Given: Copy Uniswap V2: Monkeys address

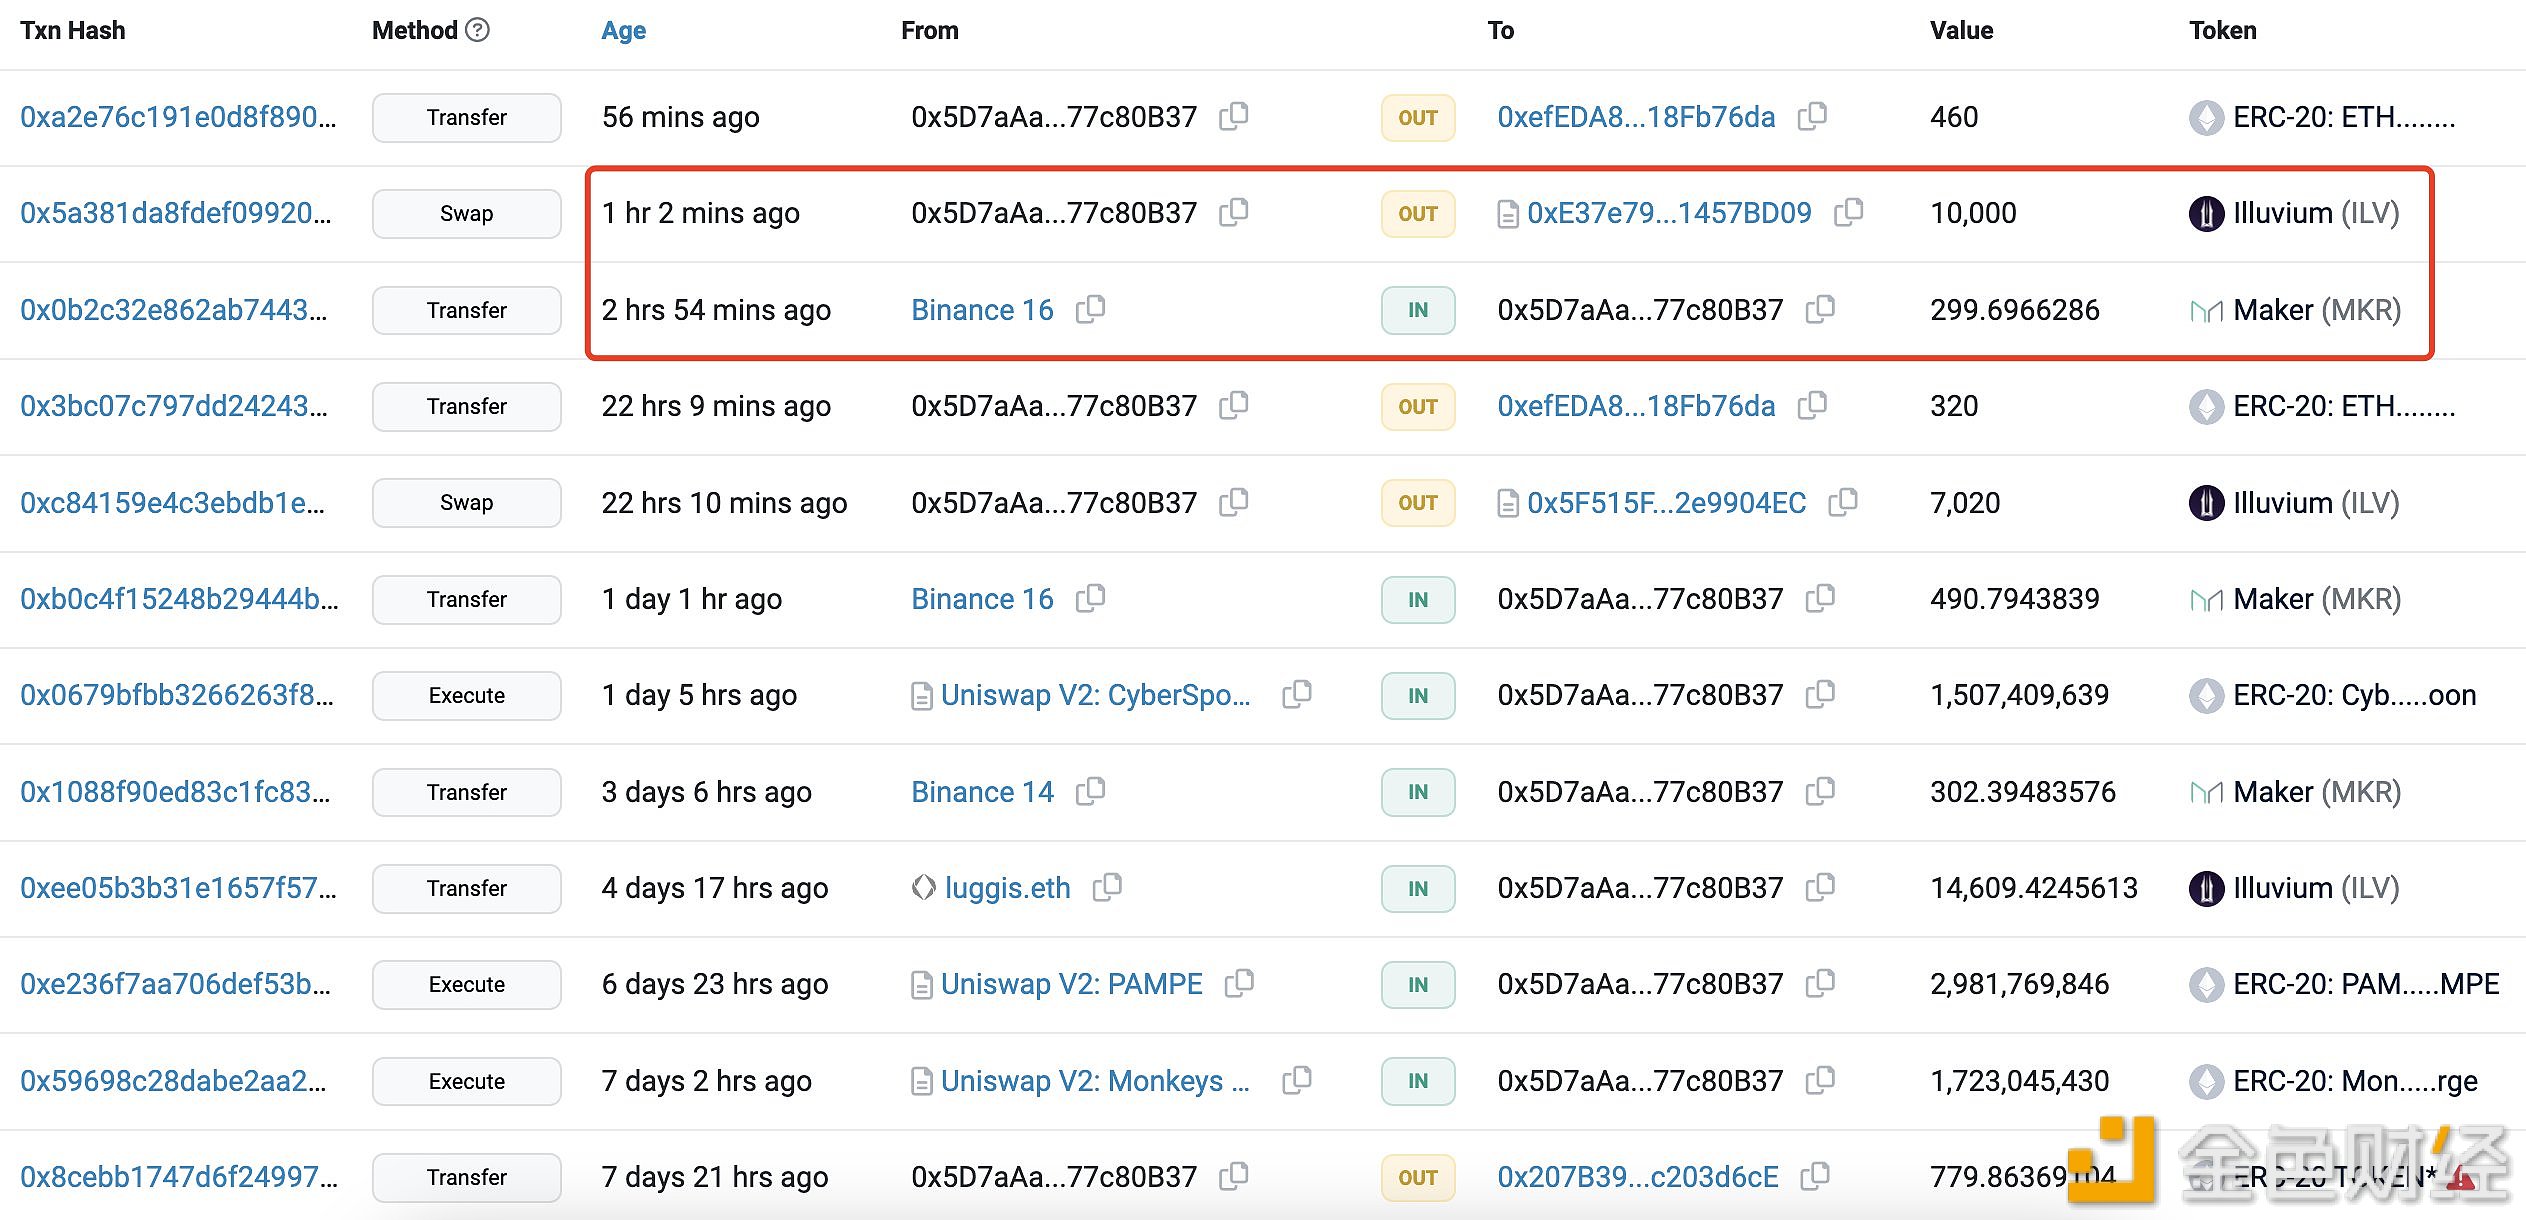Looking at the screenshot, I should 1297,1080.
